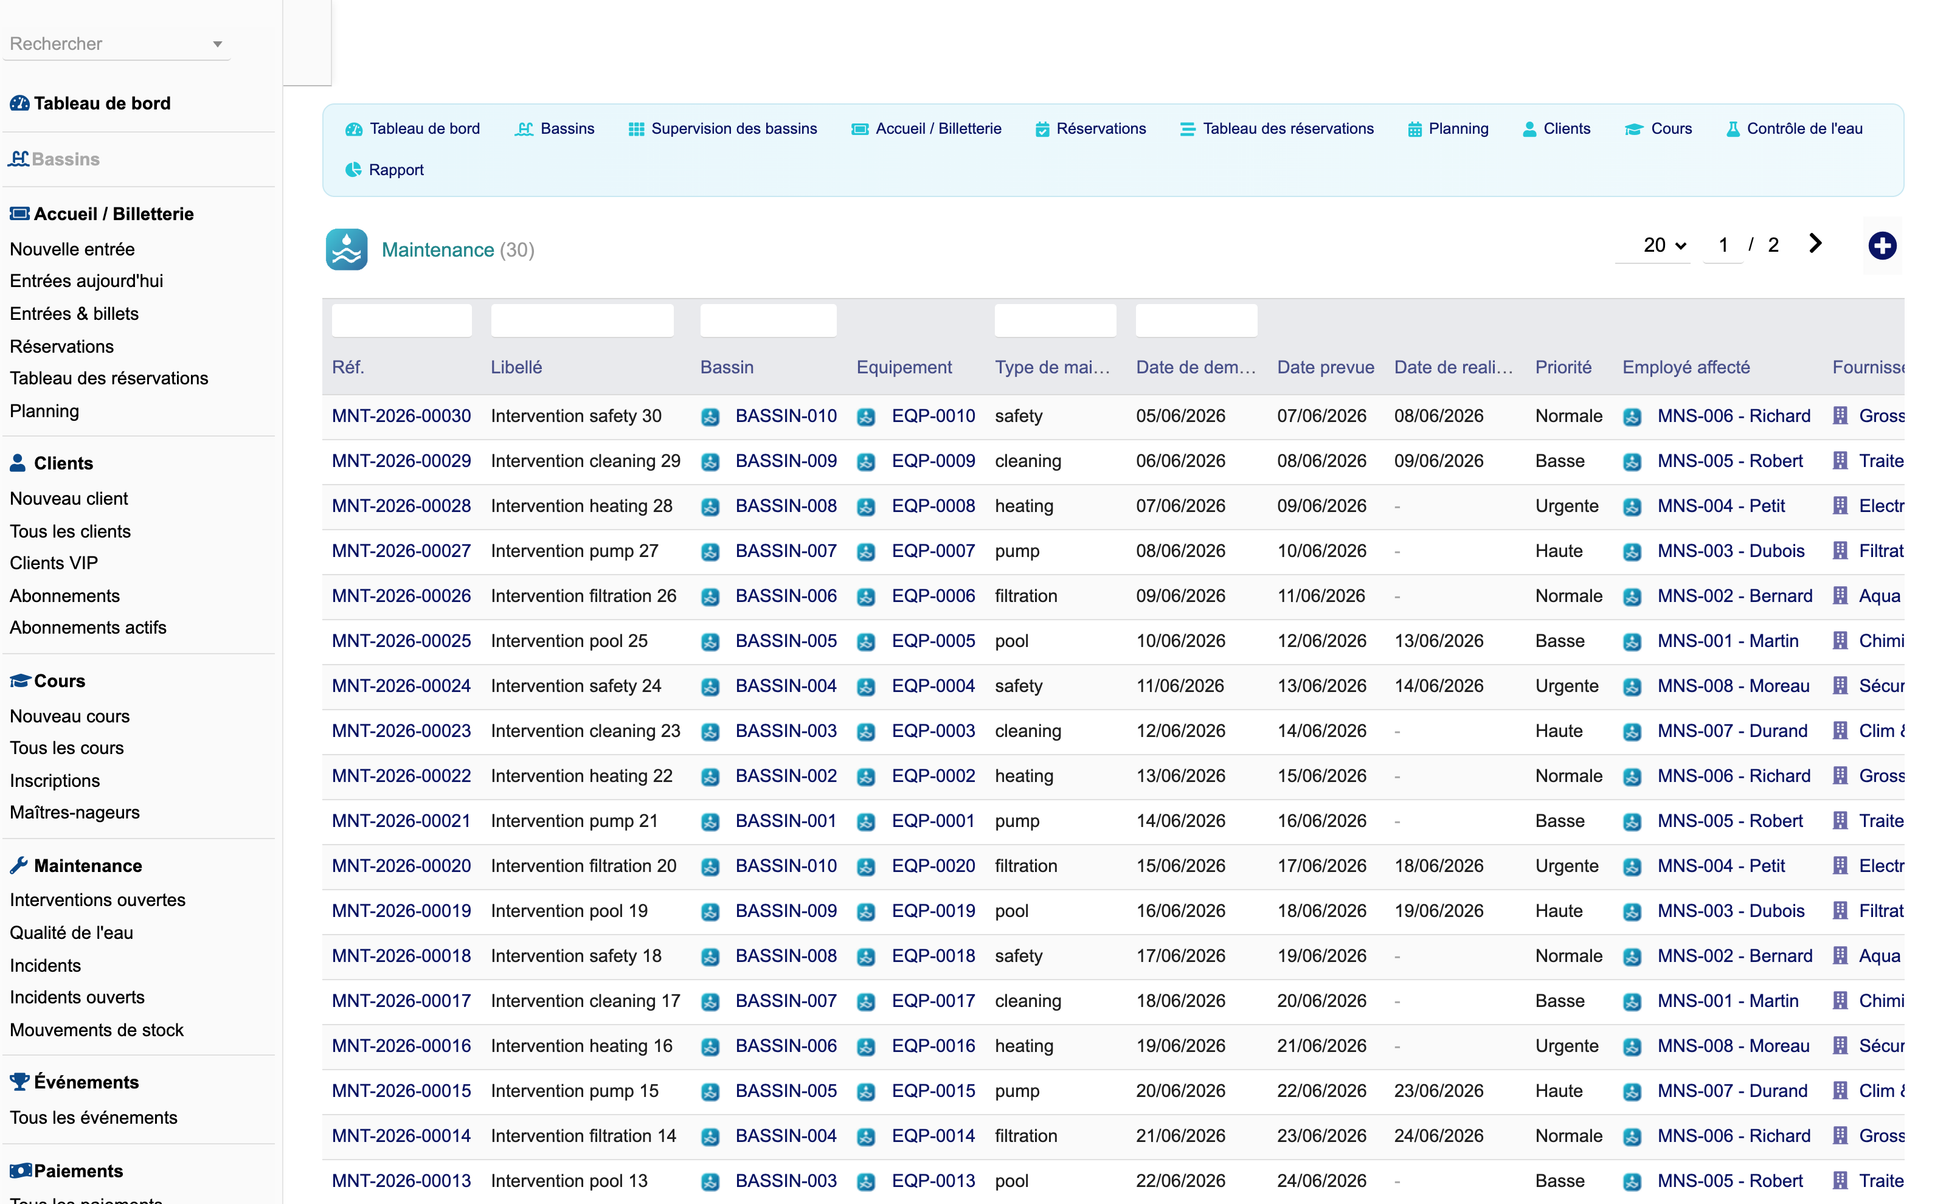This screenshot has width=1946, height=1204.
Task: Click the Bassins swimmer icon in sidebar
Action: coord(19,158)
